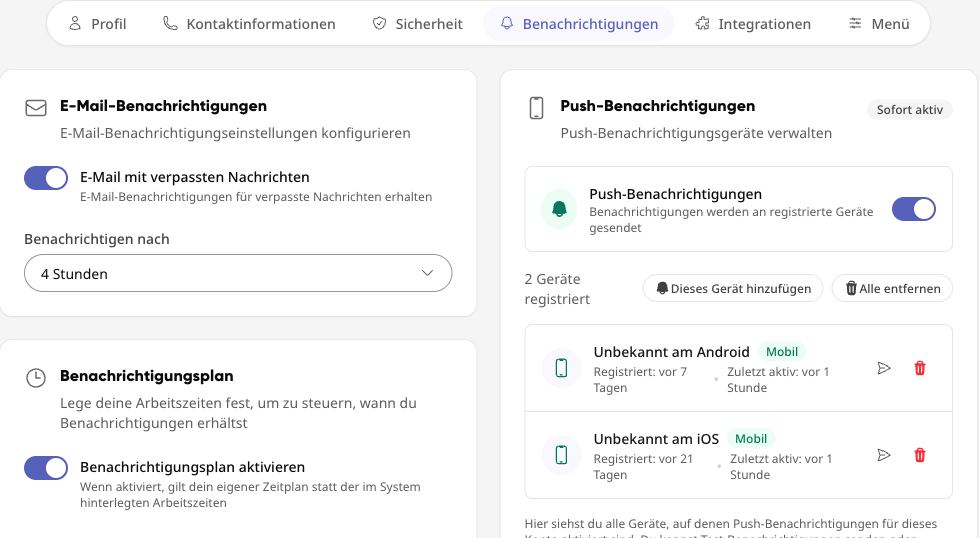The width and height of the screenshot is (980, 538).
Task: Click the chevron in the 4 Stunden dropdown
Action: coord(428,273)
